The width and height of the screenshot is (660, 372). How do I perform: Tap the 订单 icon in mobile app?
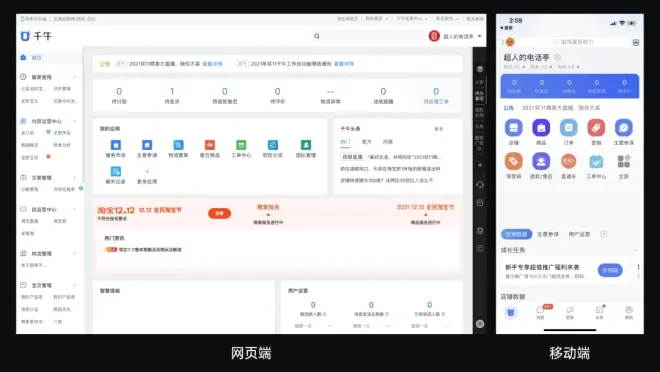coord(569,128)
